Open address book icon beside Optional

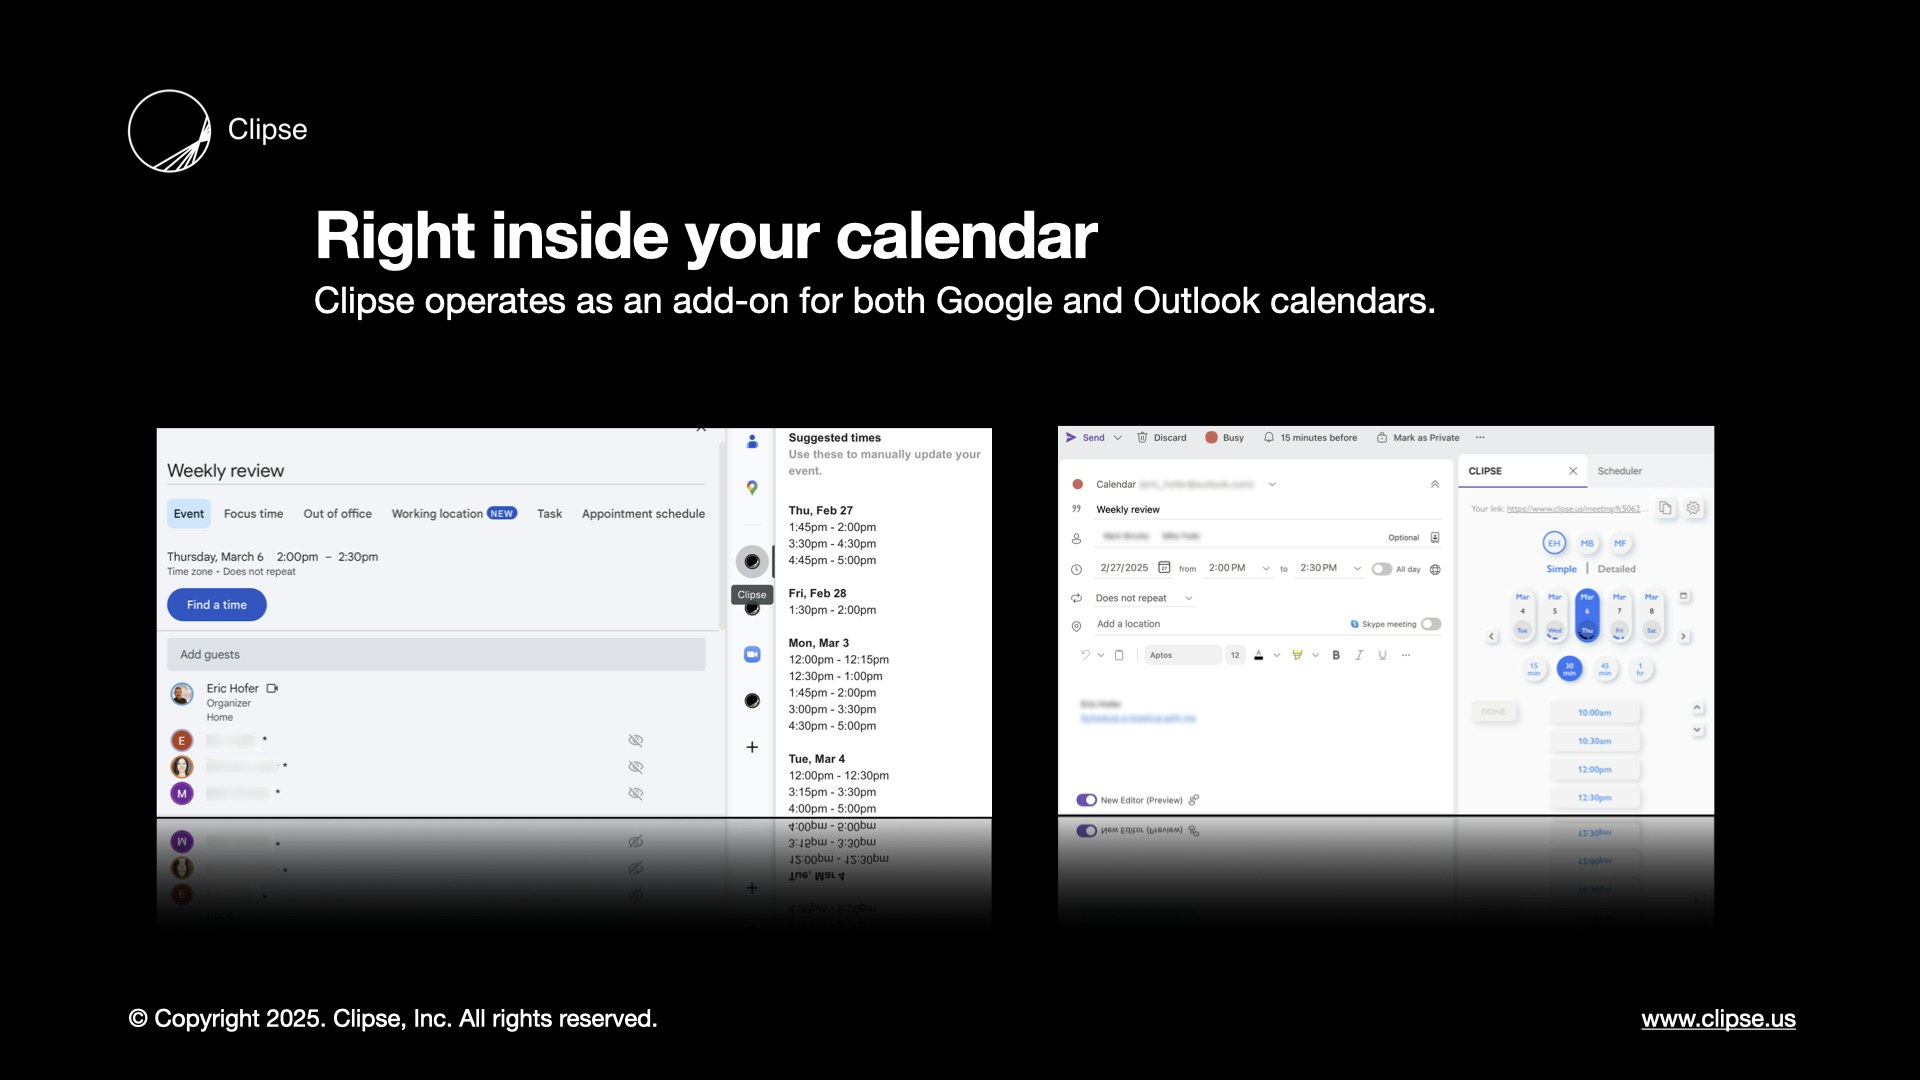pos(1435,537)
